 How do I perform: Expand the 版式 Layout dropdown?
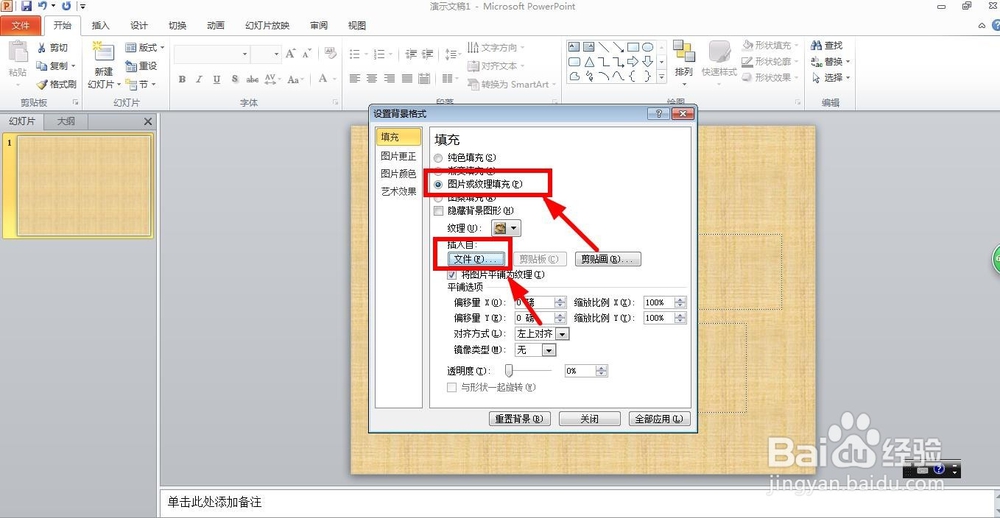coord(162,48)
